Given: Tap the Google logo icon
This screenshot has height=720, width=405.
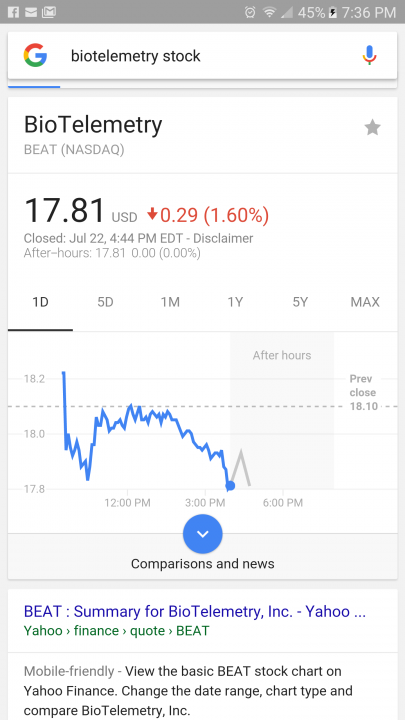Looking at the screenshot, I should coord(35,56).
